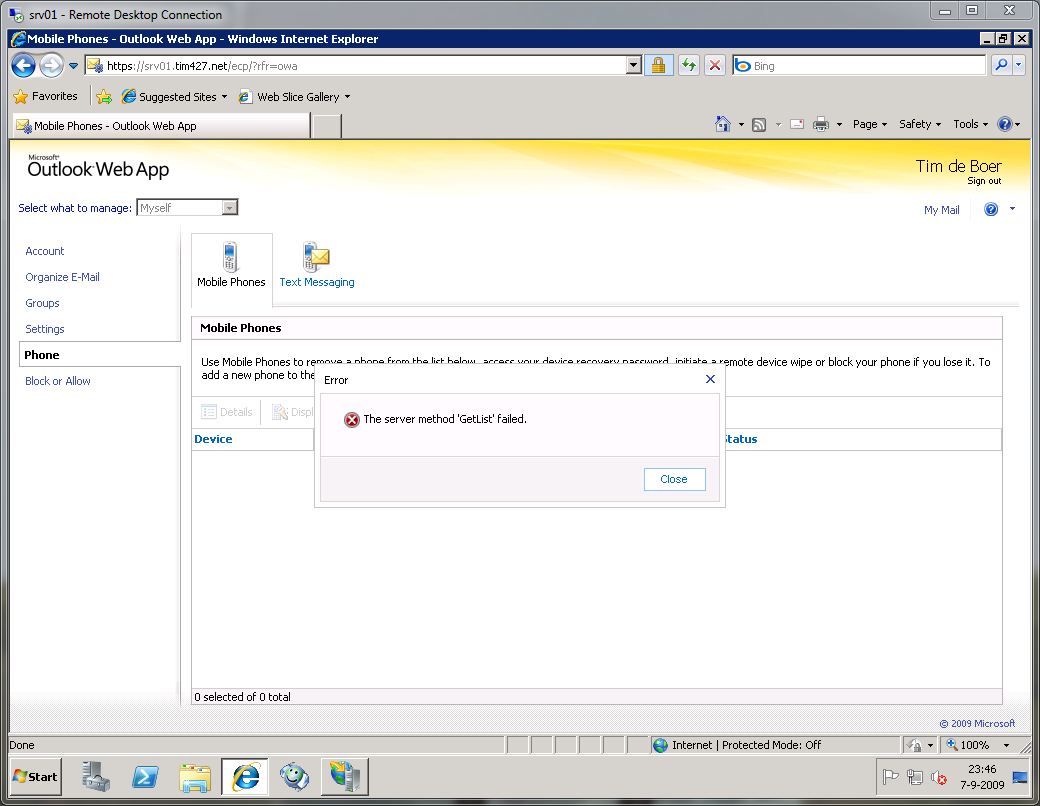Screen dimensions: 1040x806
Task: Expand the address bar history dropdown
Action: click(x=634, y=66)
